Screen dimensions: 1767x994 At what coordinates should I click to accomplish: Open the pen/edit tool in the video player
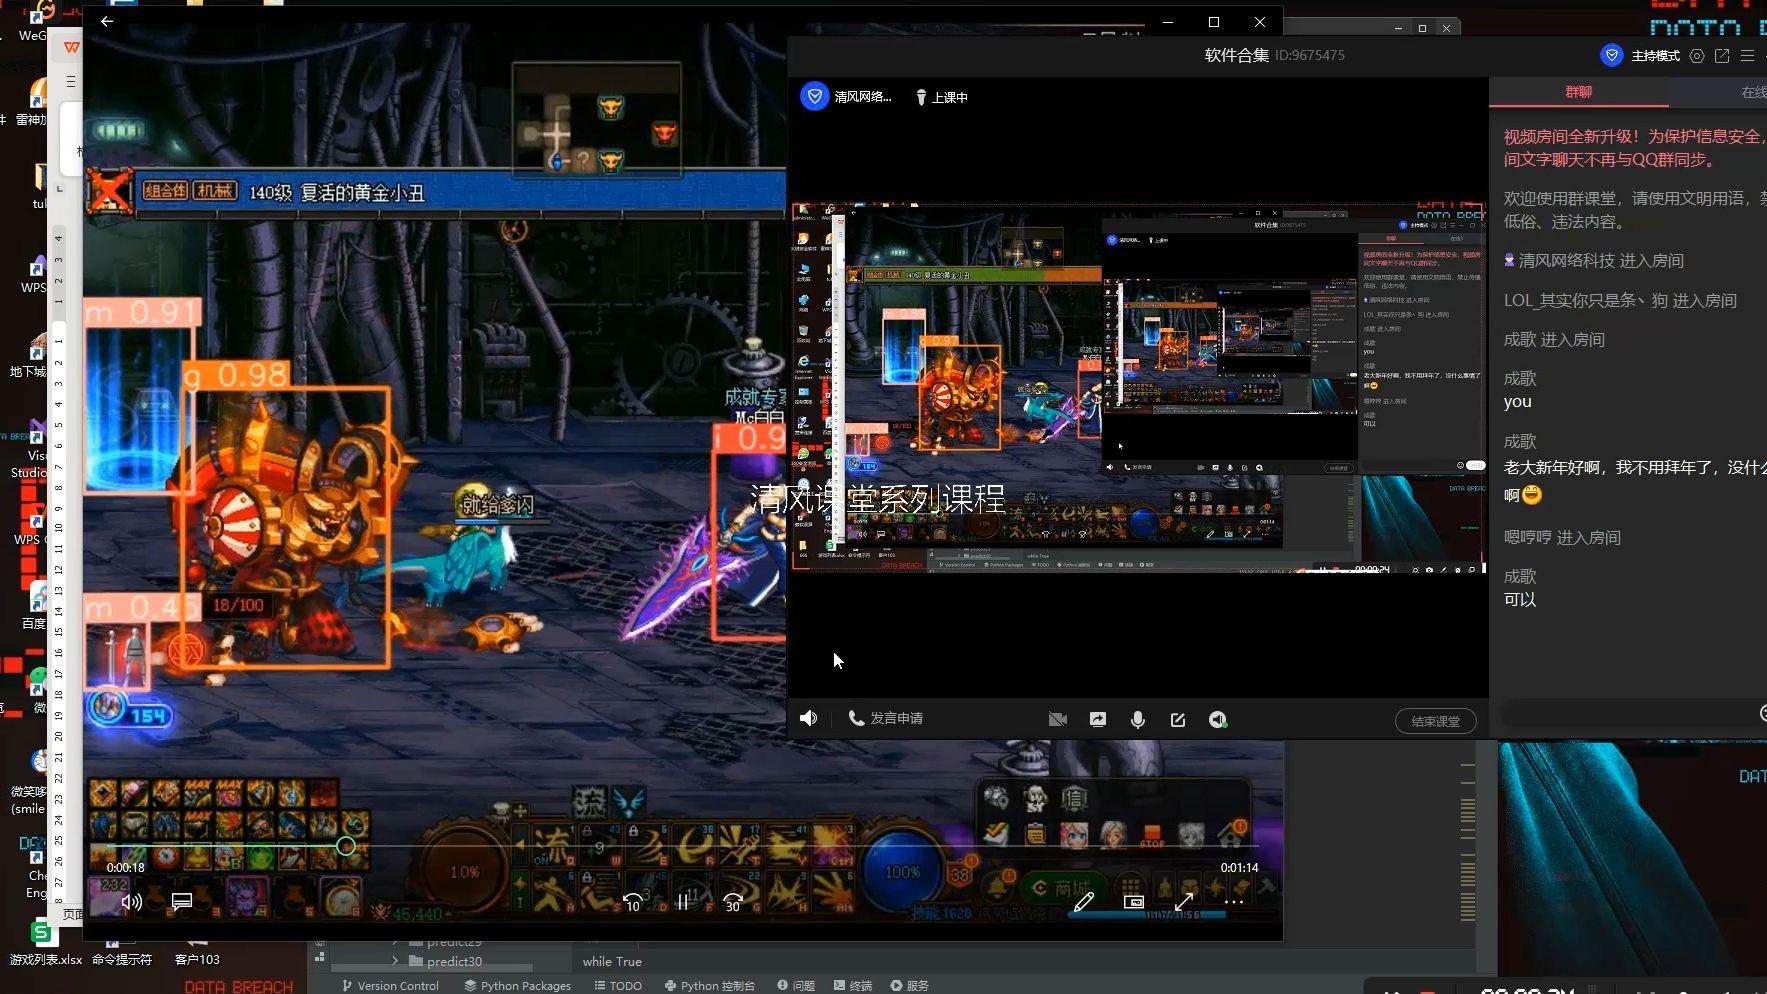(x=1083, y=901)
